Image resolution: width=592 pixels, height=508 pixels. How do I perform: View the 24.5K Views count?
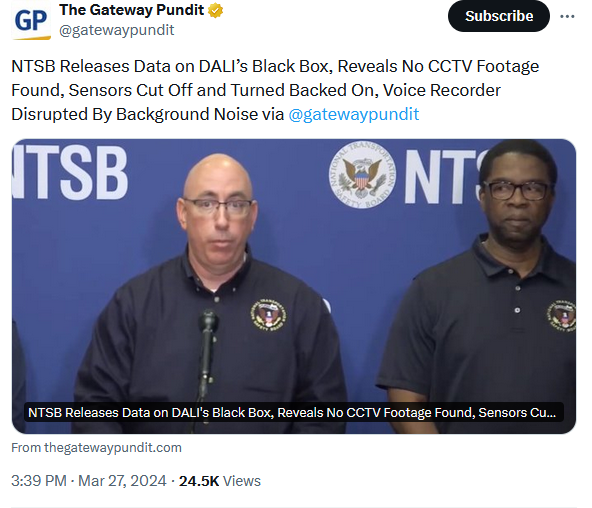click(x=220, y=481)
